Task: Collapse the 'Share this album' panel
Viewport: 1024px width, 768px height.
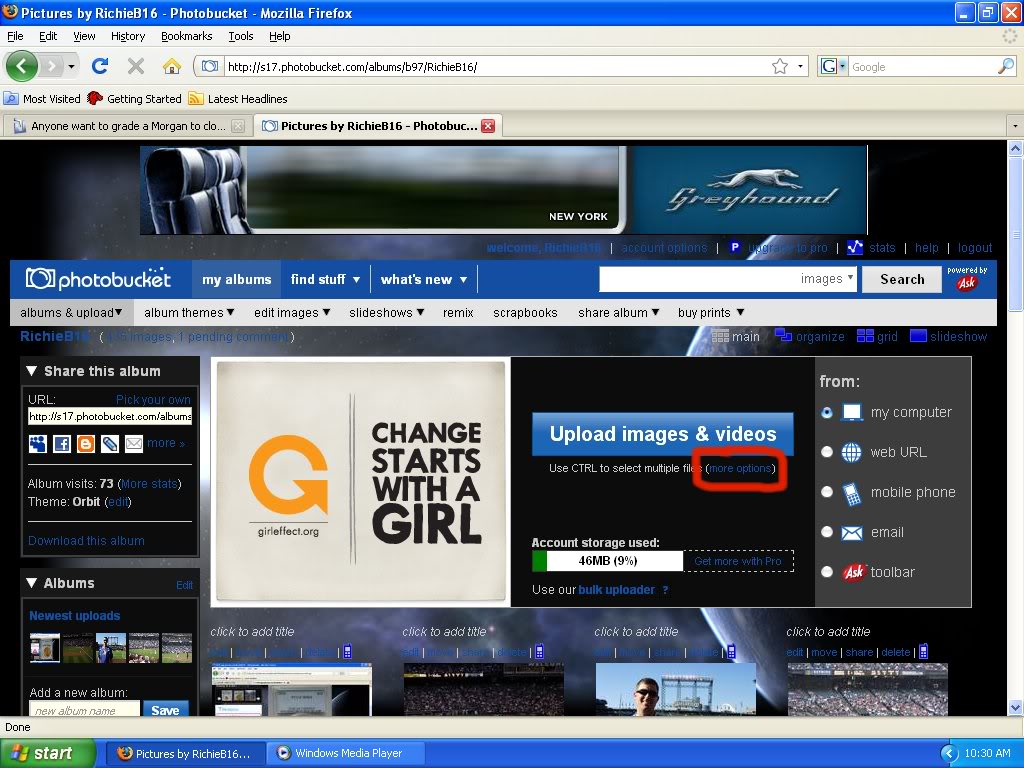Action: point(31,371)
